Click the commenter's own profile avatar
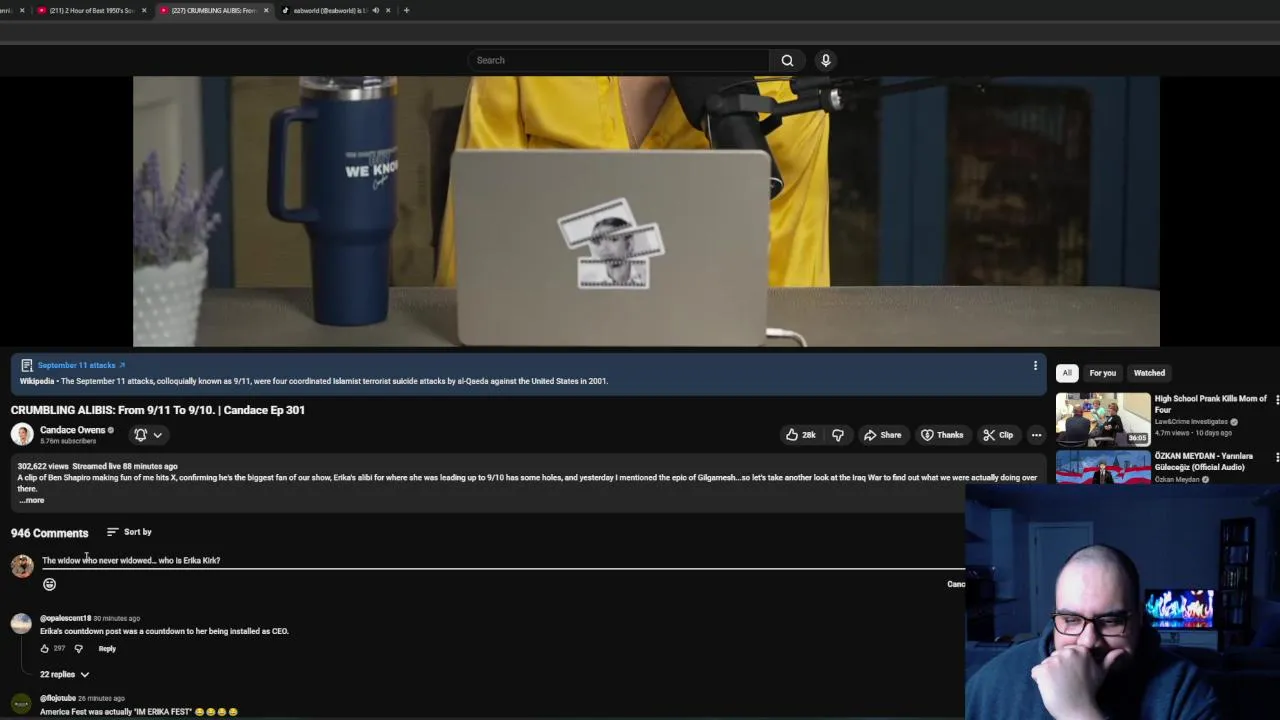Screen dimensions: 1280x720 click(x=21, y=566)
